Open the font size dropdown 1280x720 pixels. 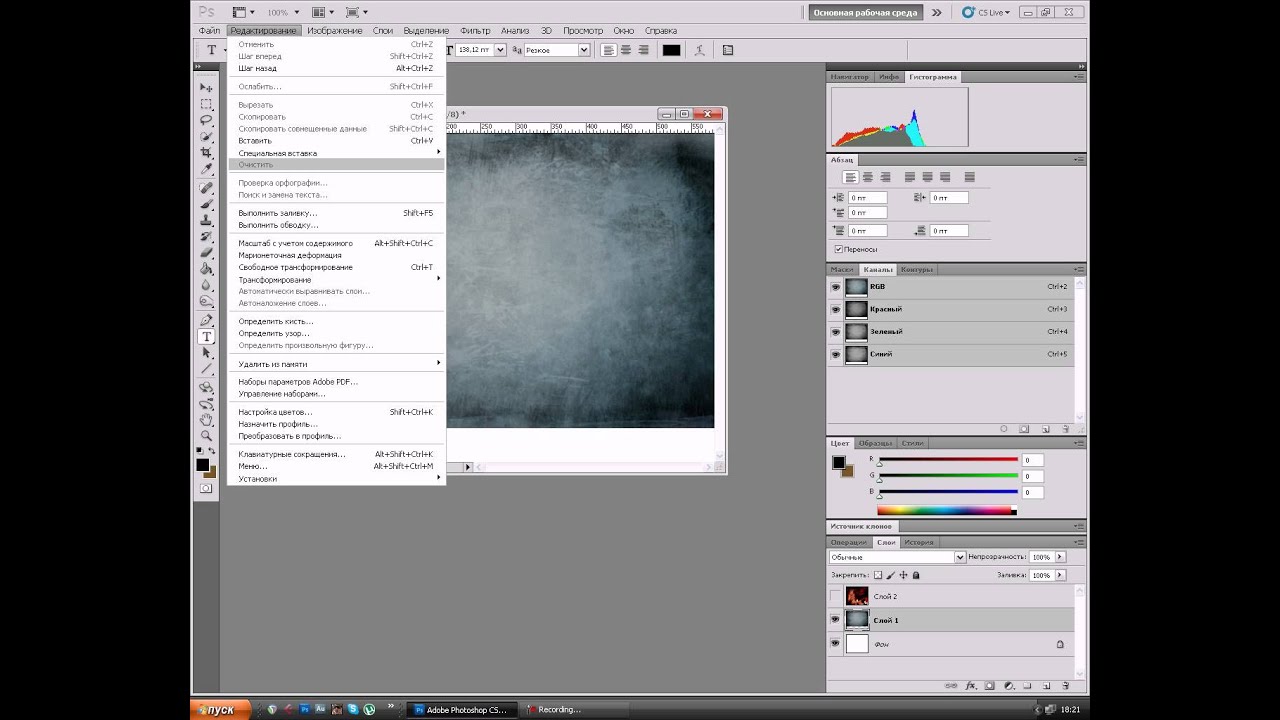(501, 50)
